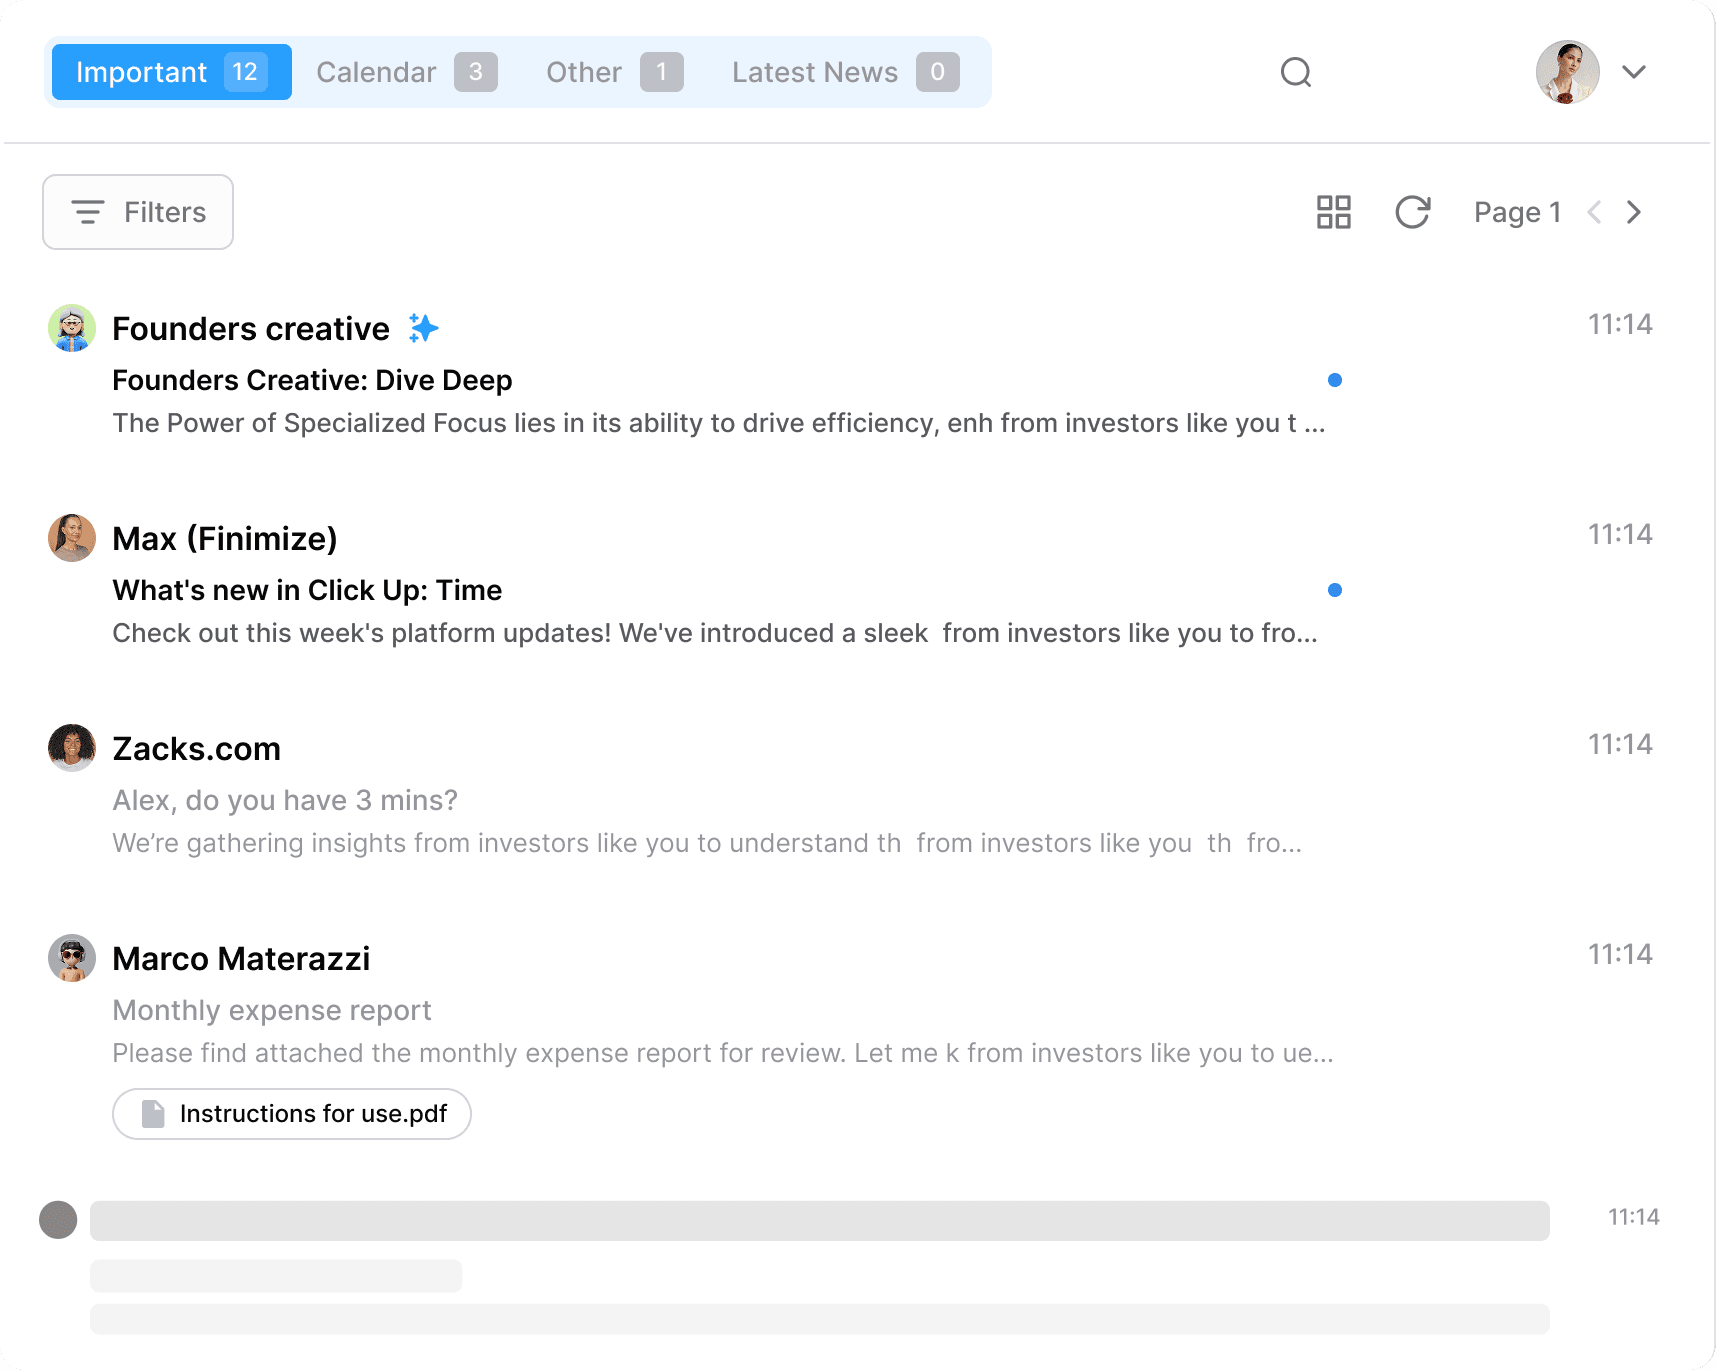This screenshot has height=1370, width=1716.
Task: Open email subject Founders Creative: Dive Deep
Action: pos(312,380)
